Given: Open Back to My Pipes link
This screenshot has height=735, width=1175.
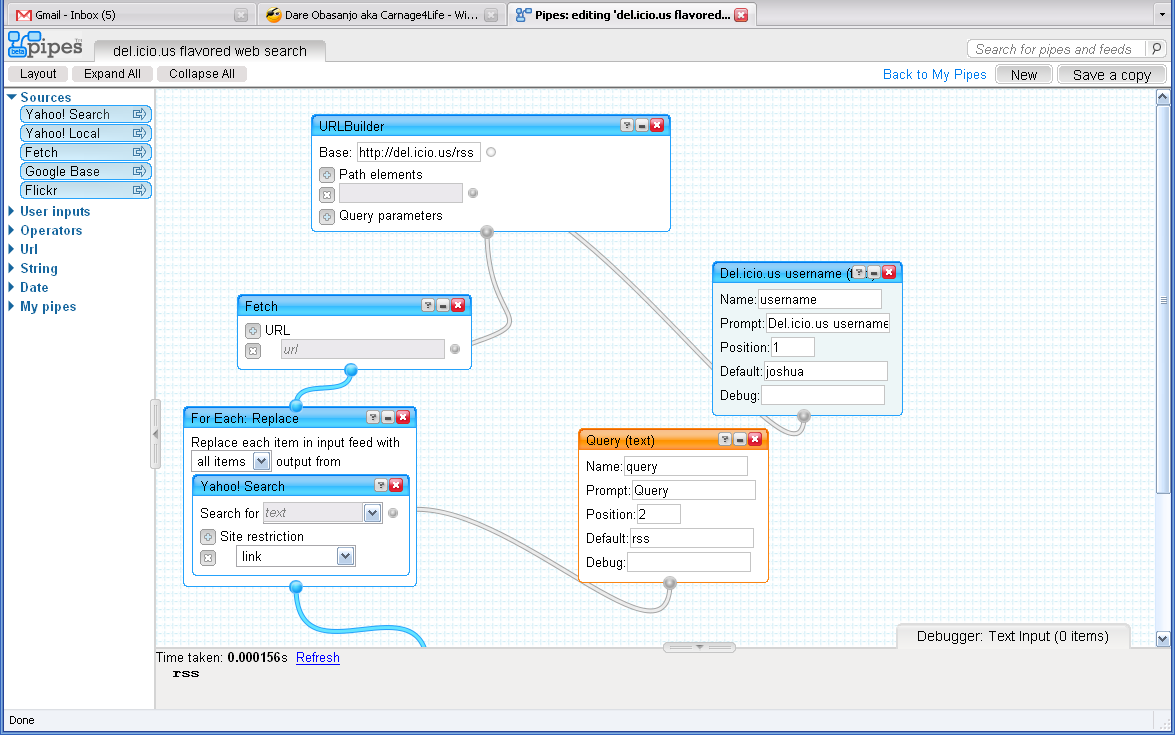Looking at the screenshot, I should tap(934, 74).
